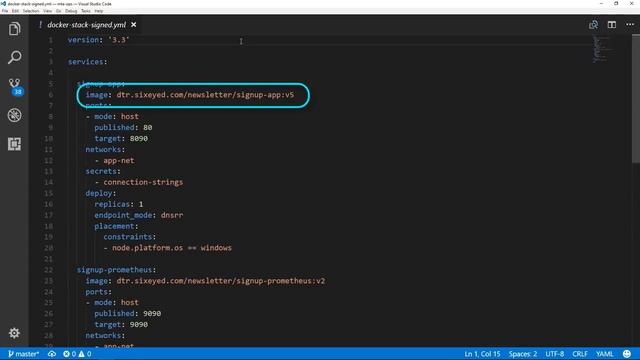The height and width of the screenshot is (360, 640).
Task: Open the Debug menu
Action: [x=71, y=11]
